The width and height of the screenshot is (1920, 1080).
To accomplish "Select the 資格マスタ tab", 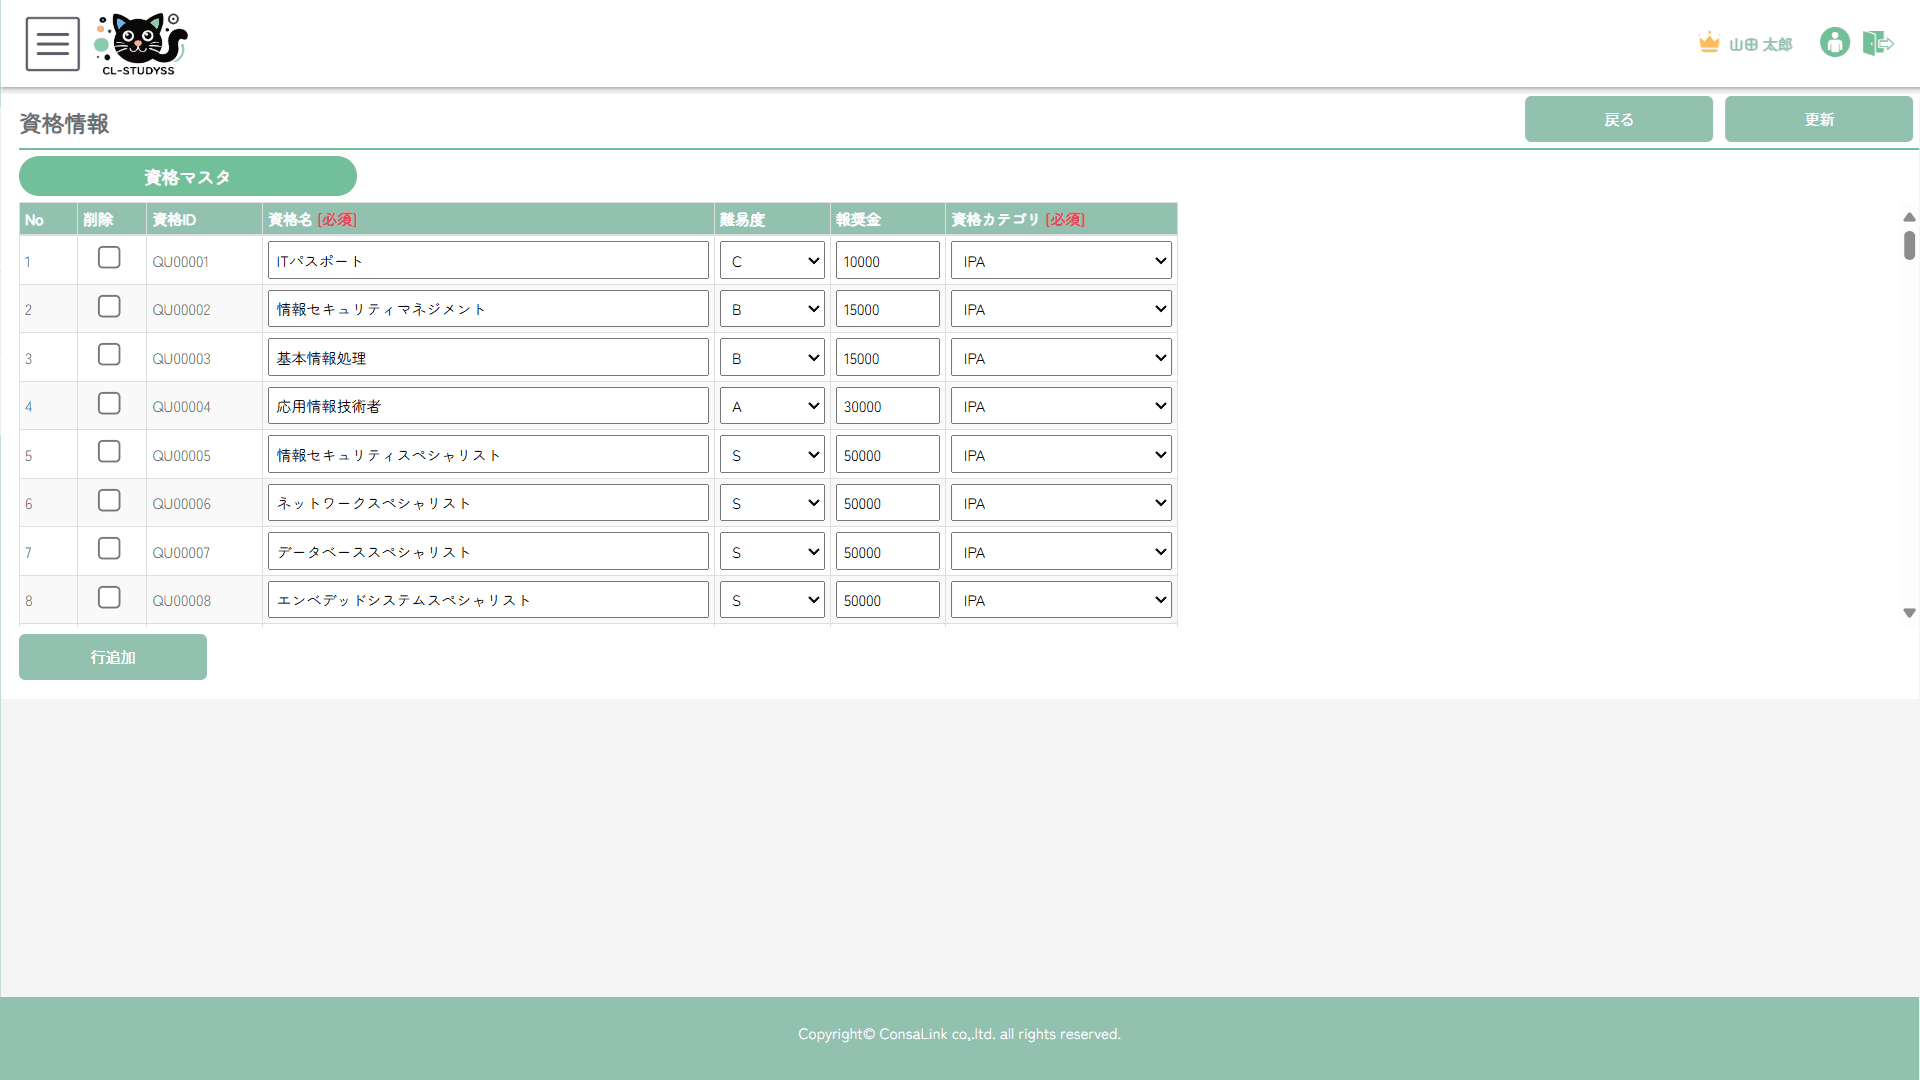I will click(188, 177).
